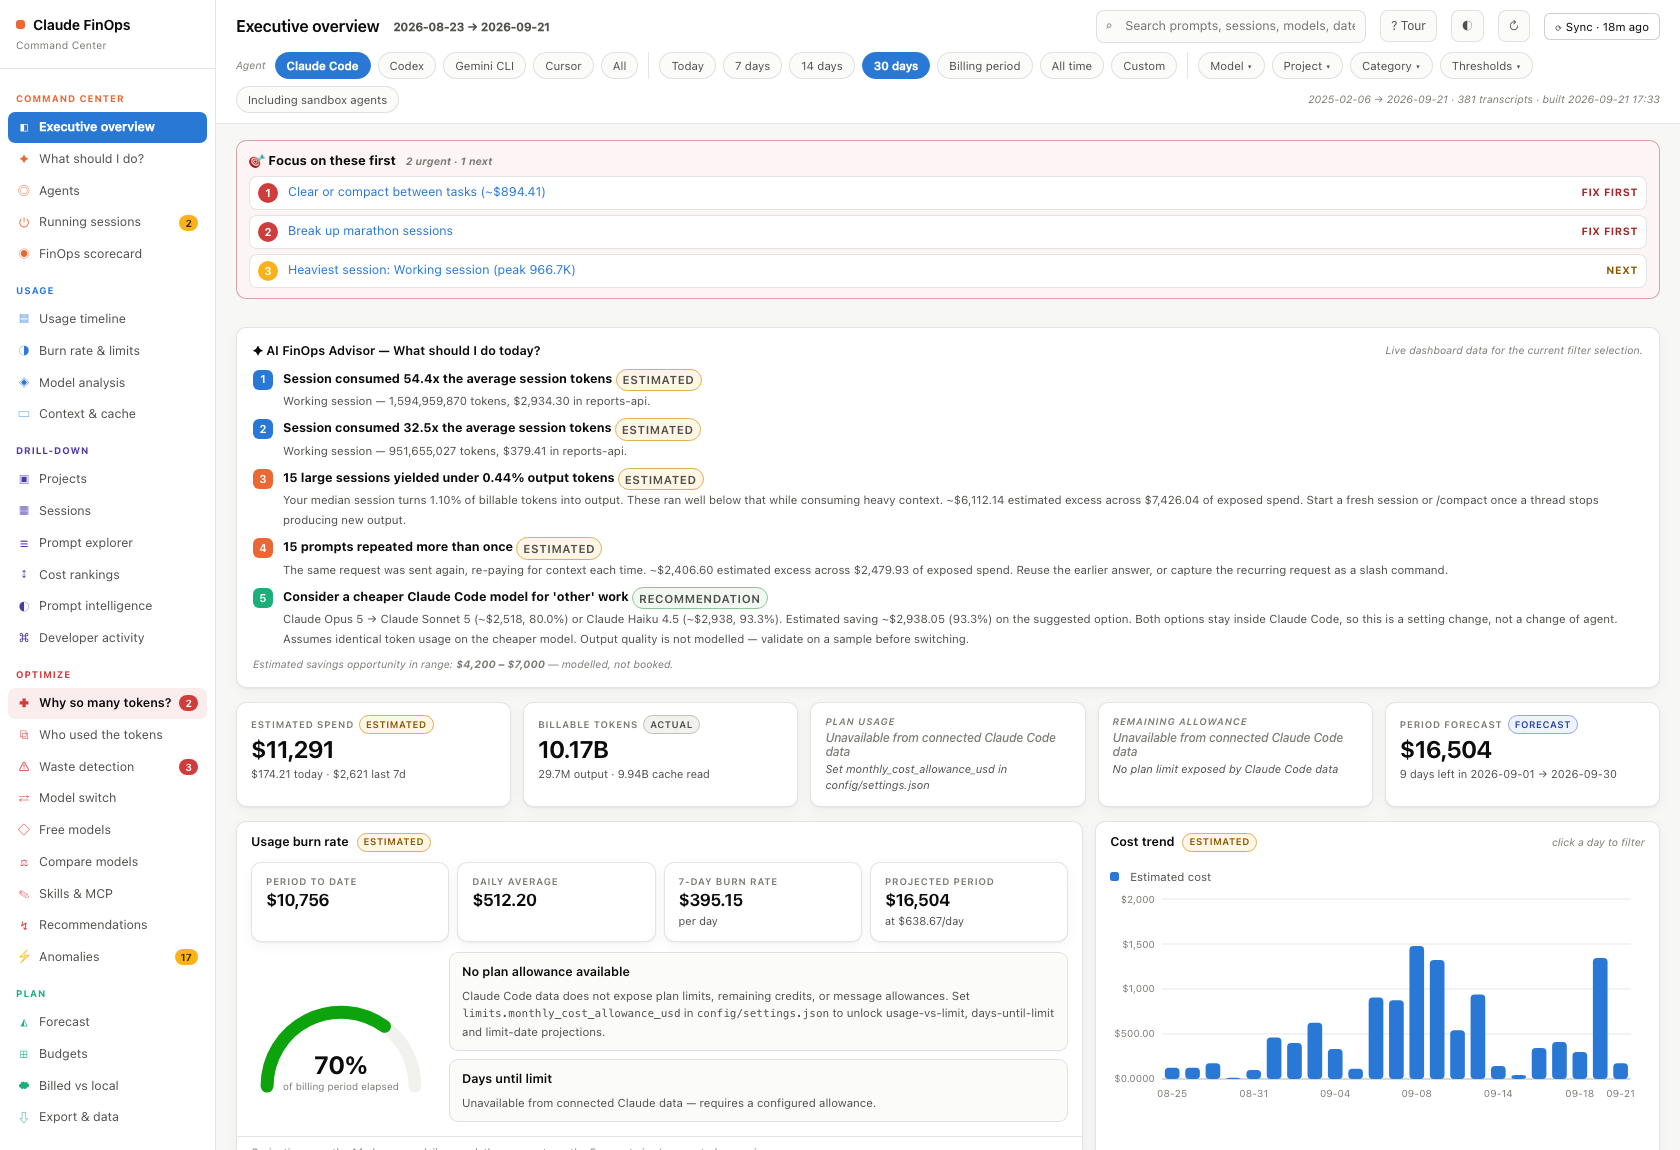Click the Billable tokens 10.17B card
This screenshot has width=1680, height=1150.
660,754
